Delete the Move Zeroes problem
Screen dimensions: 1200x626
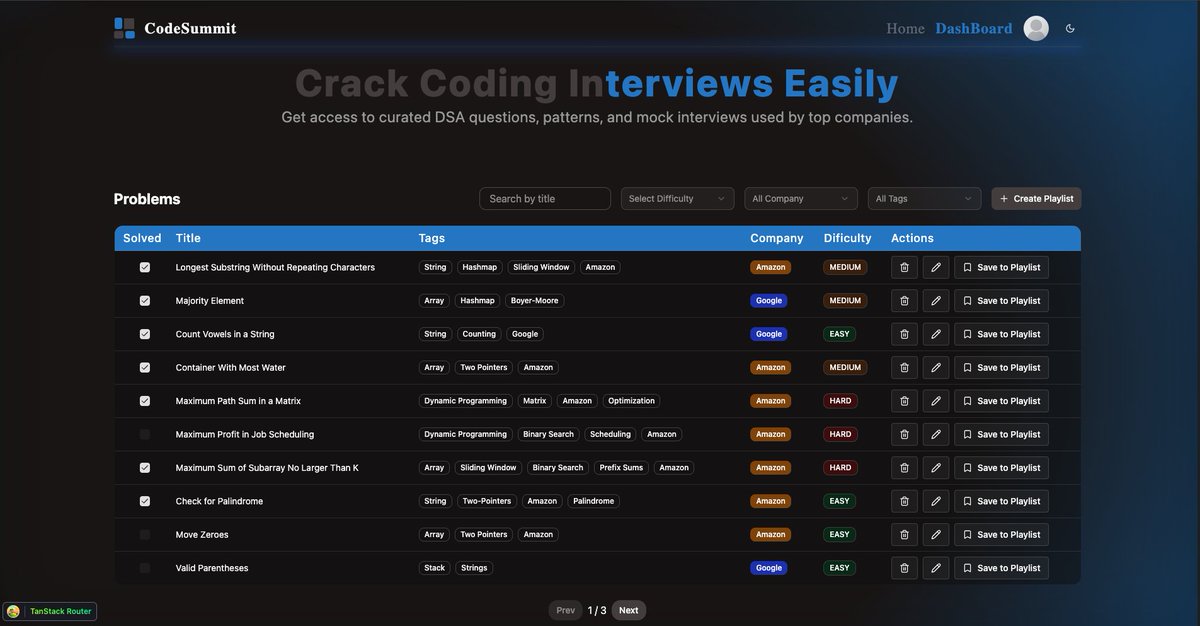[x=904, y=534]
